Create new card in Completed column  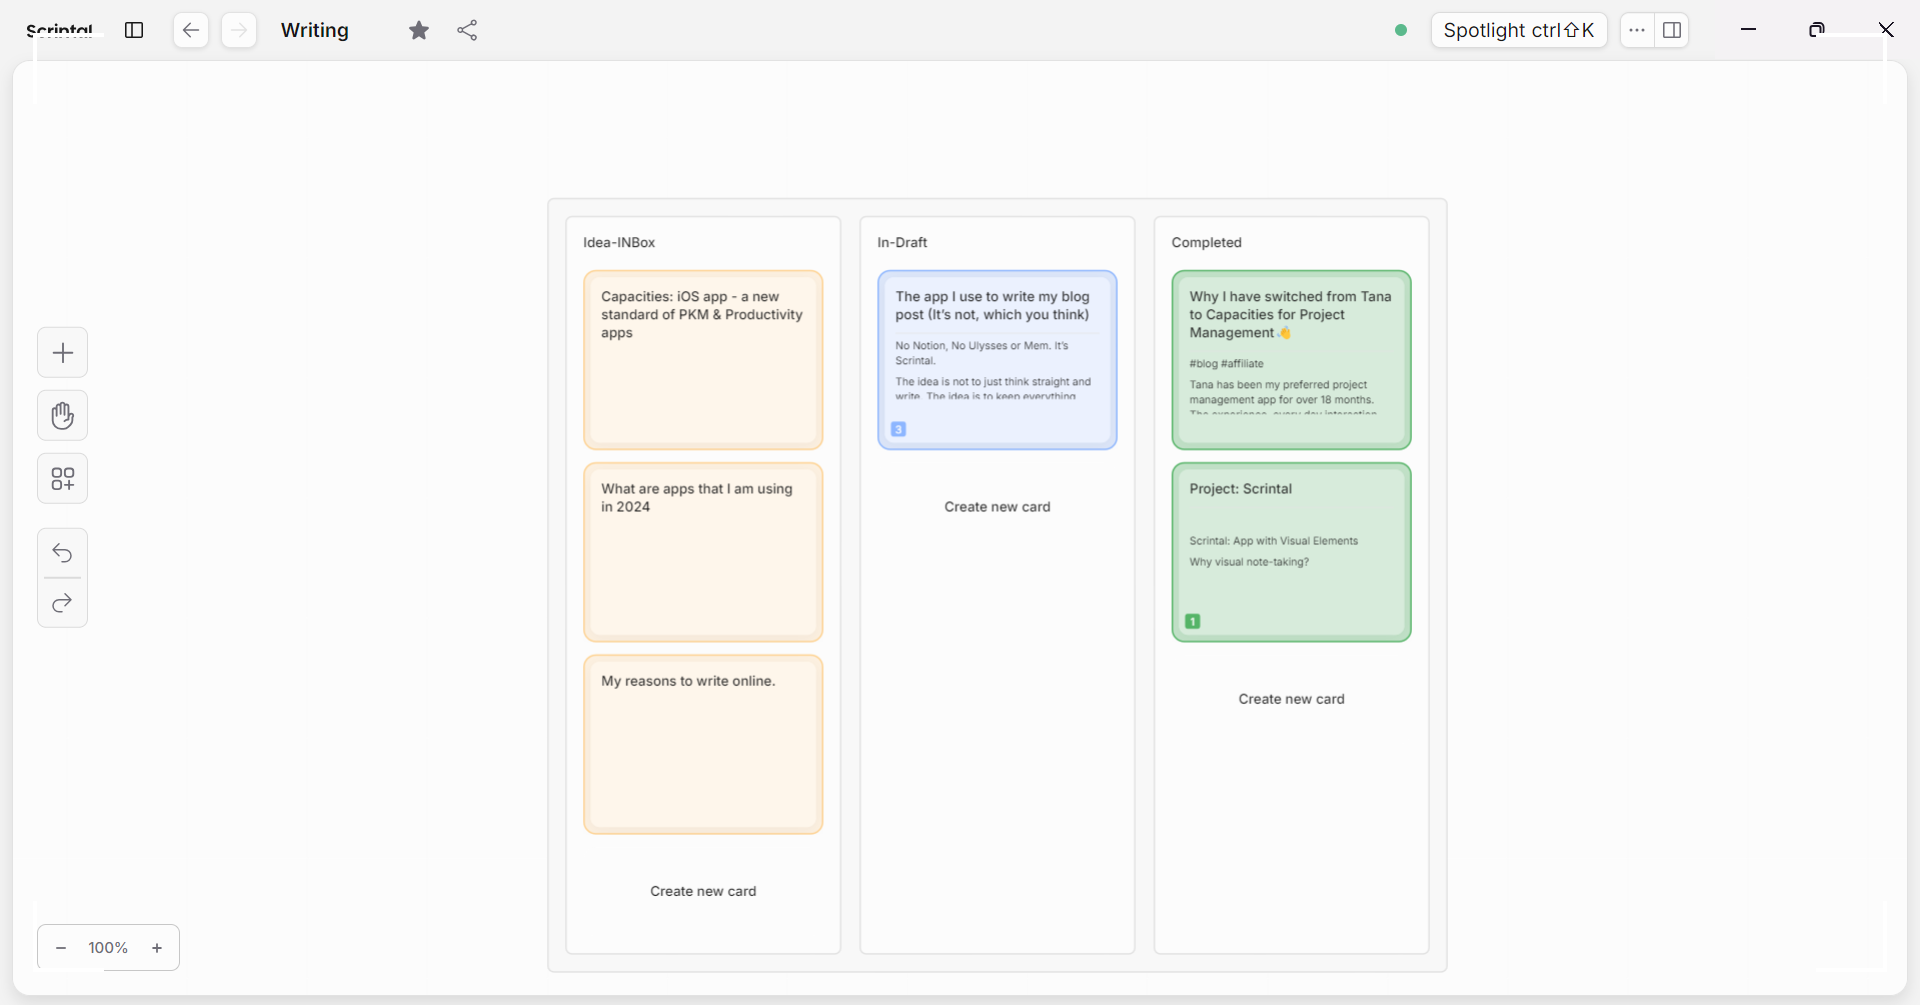(x=1291, y=699)
